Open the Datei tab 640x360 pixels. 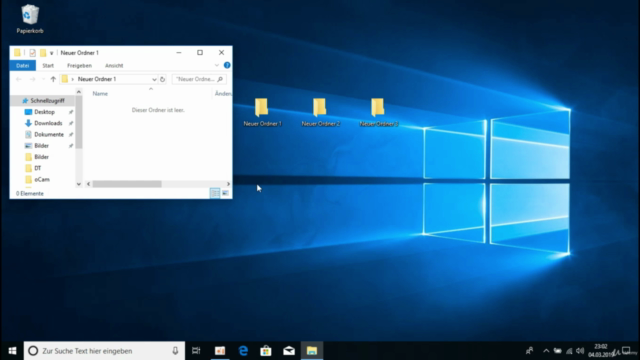tap(22, 65)
